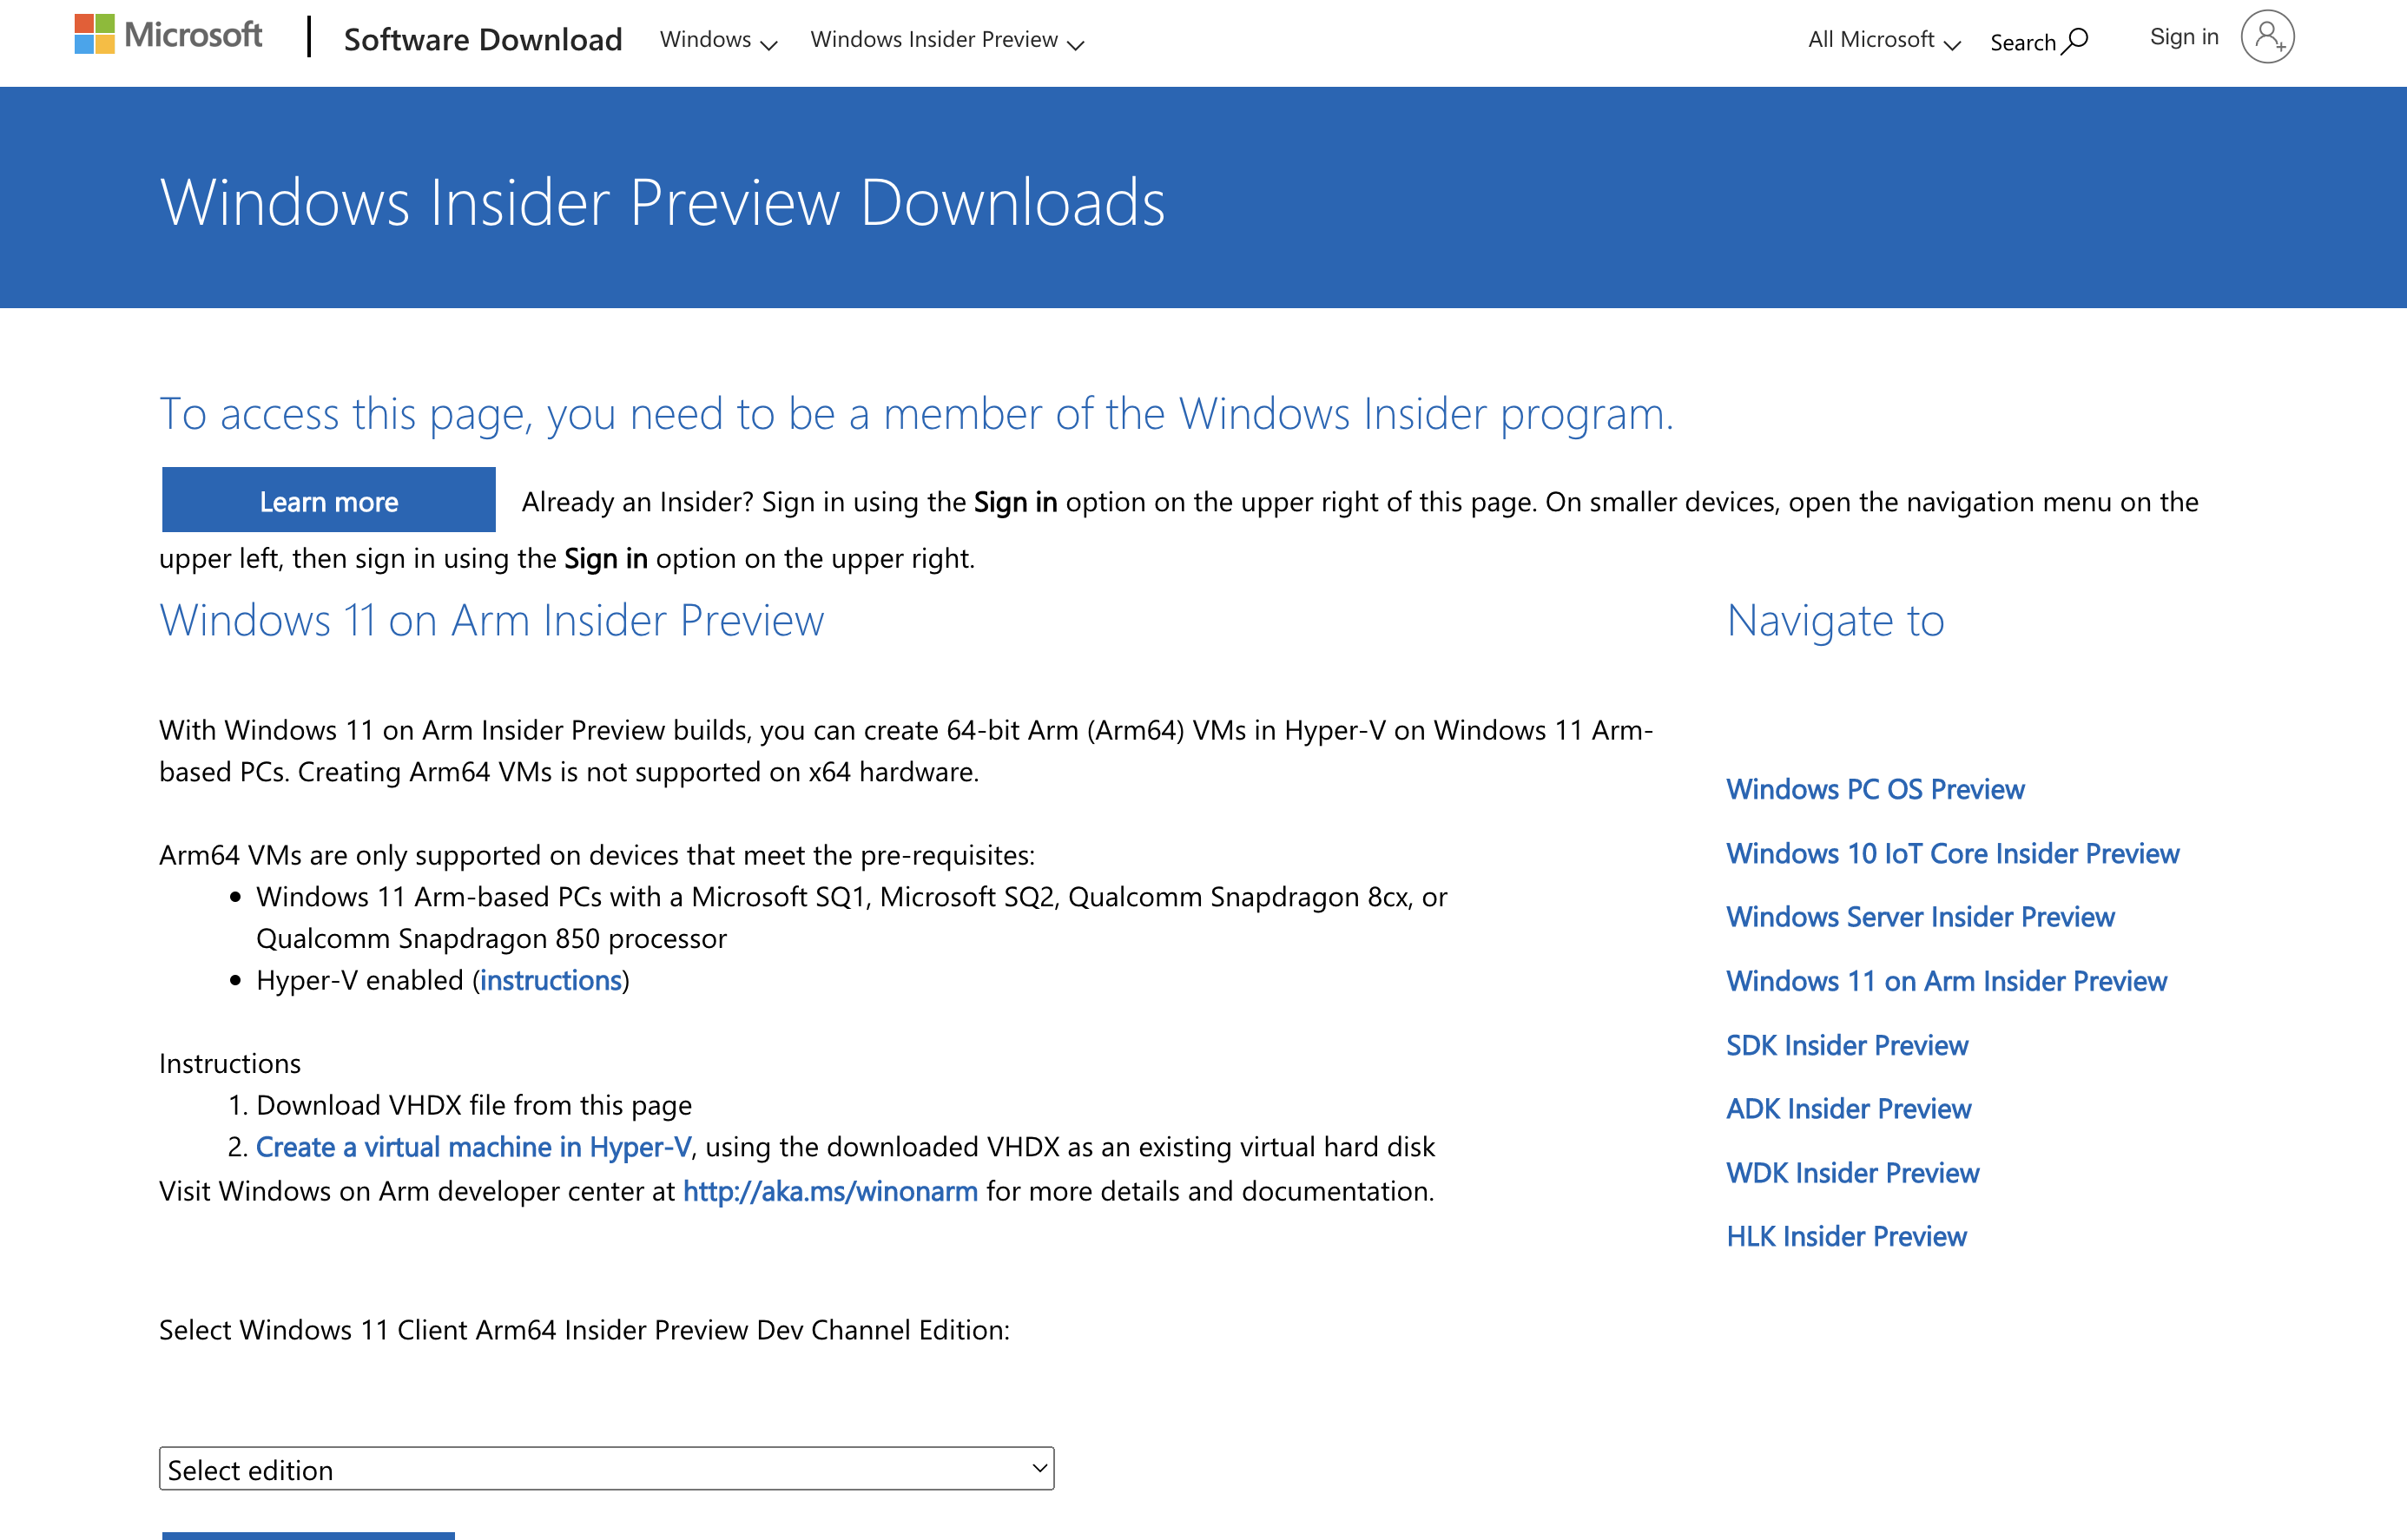Click the Learn more button
2407x1540 pixels.
tap(328, 501)
